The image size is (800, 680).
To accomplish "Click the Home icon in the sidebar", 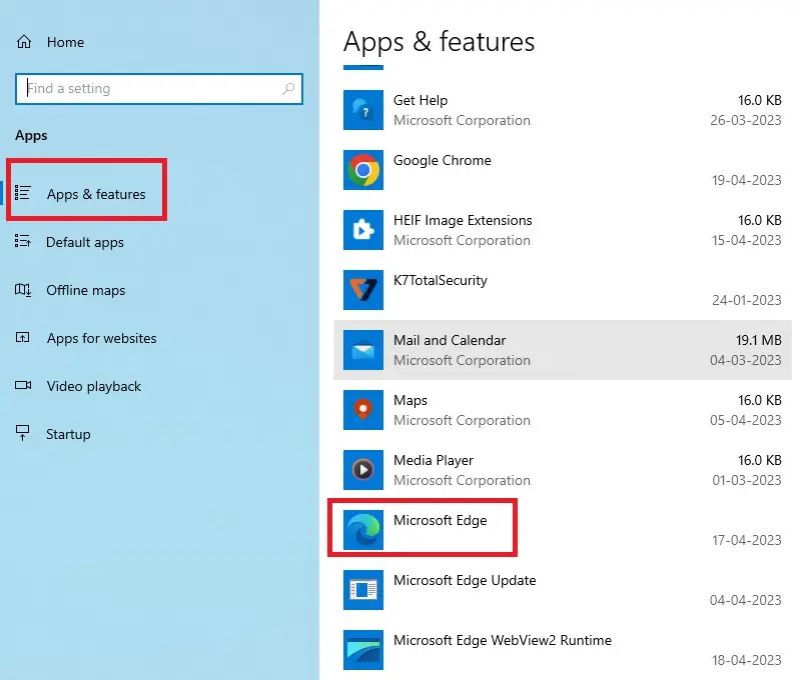I will (22, 42).
